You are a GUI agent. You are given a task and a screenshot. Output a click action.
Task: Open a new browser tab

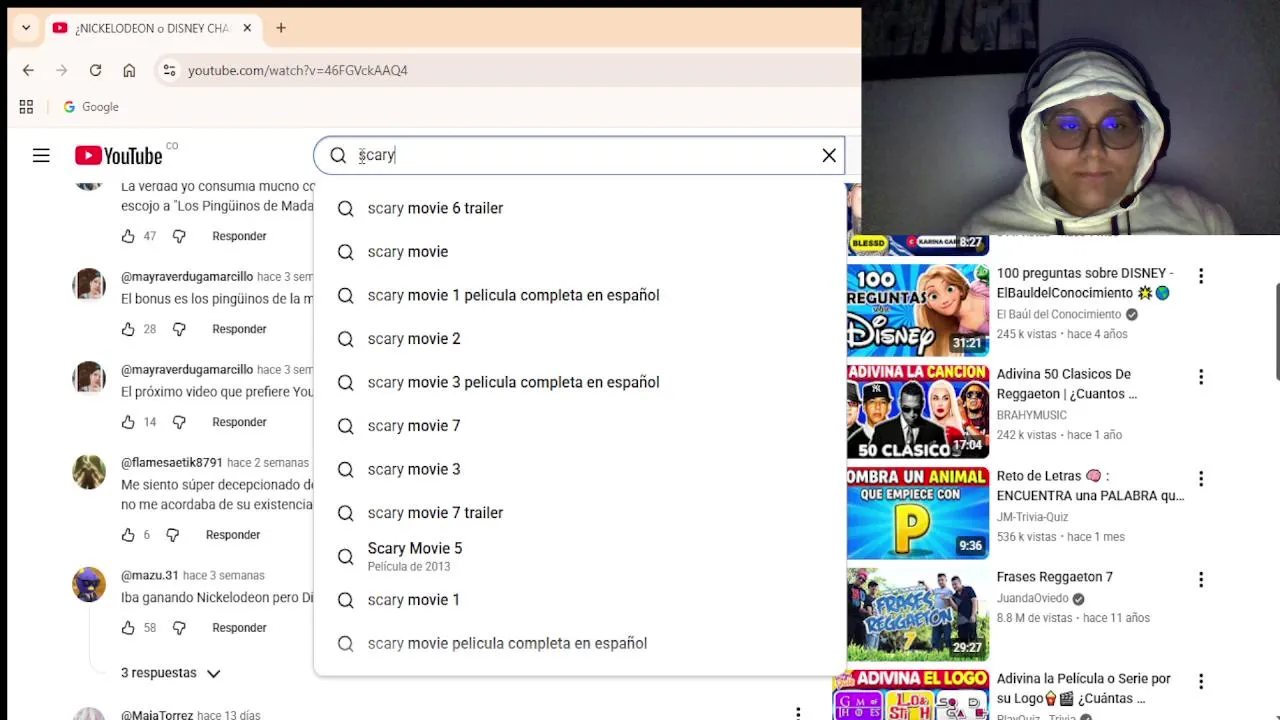point(281,28)
